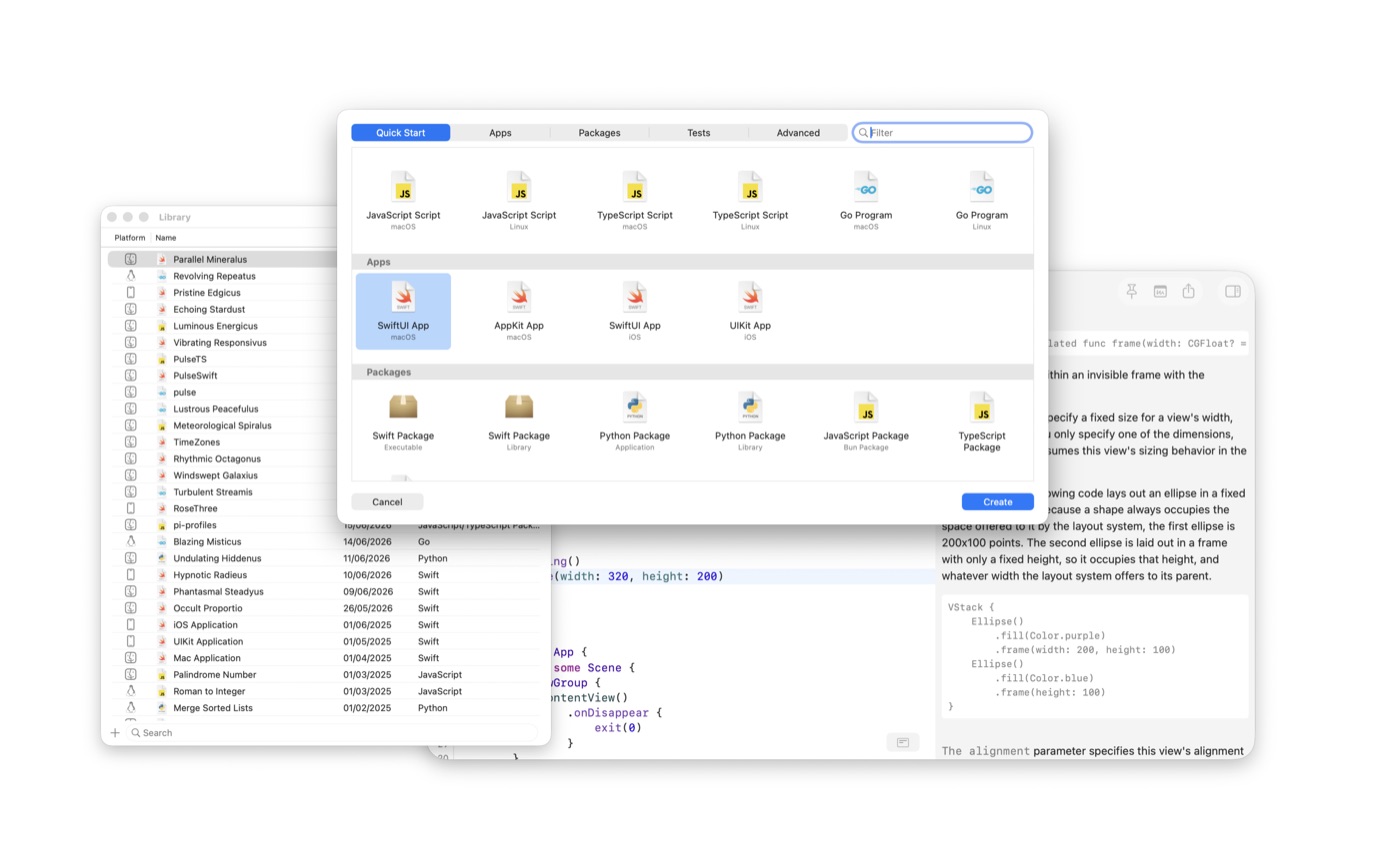Select the JavaScript Script Linux template
The width and height of the screenshot is (1386, 866).
pos(519,201)
